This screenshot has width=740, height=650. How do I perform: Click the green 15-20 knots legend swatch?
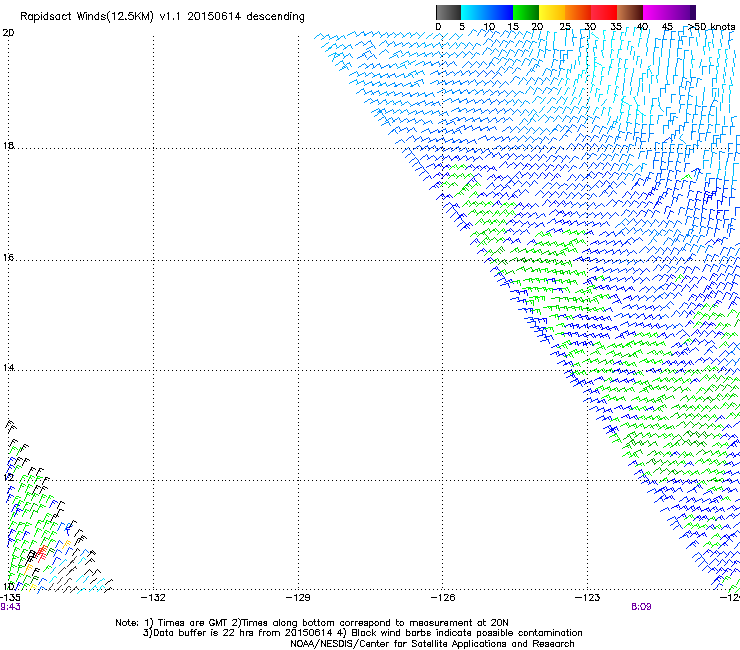tap(526, 12)
